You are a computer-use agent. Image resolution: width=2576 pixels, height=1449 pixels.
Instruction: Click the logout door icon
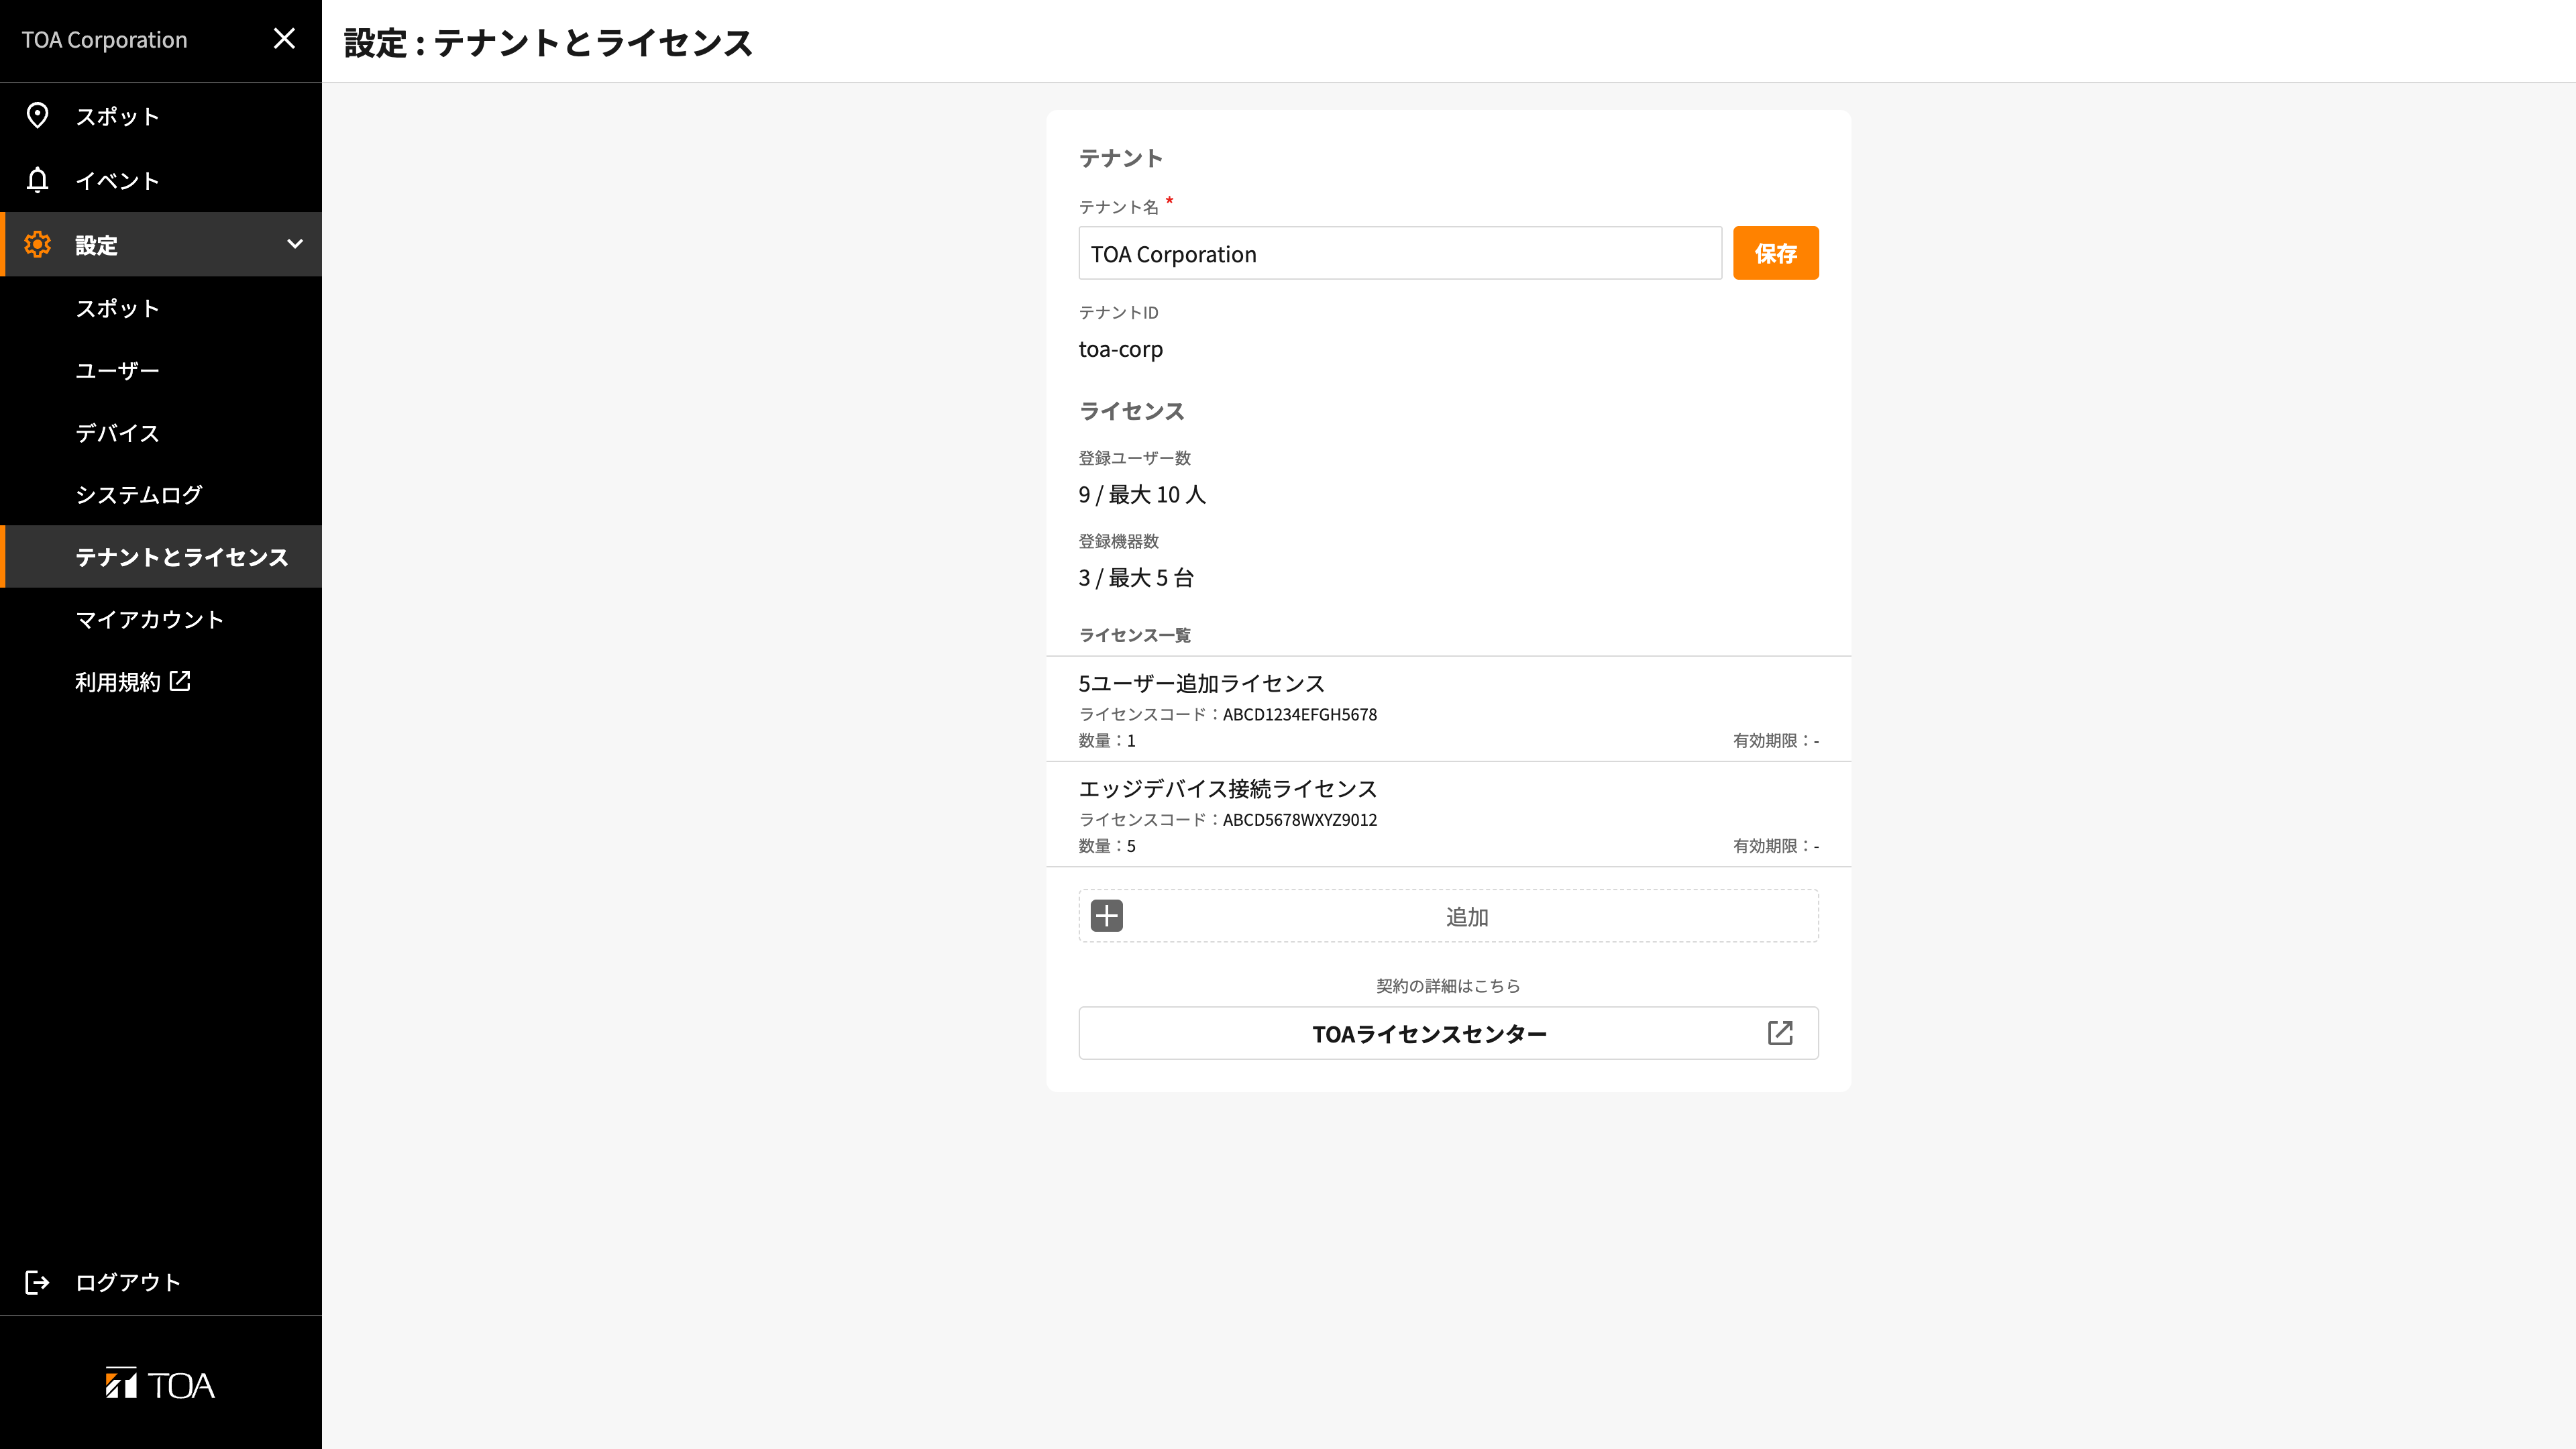[x=37, y=1282]
